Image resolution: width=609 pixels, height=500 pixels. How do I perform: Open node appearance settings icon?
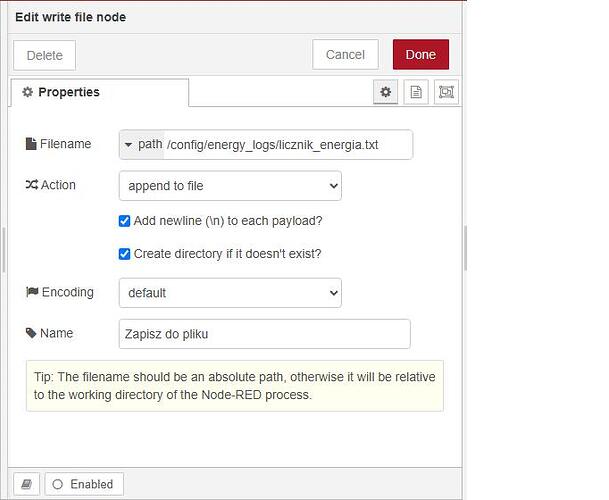tap(446, 92)
